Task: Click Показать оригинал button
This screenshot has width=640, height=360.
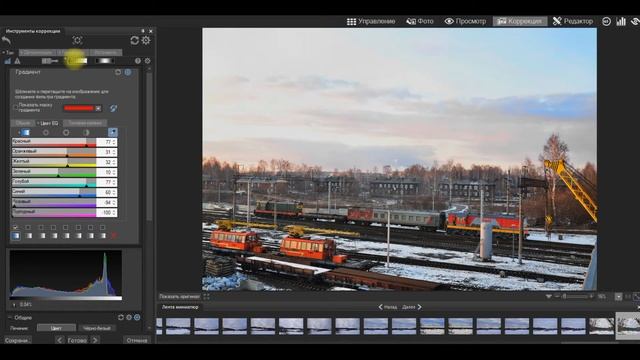Action: (179, 296)
